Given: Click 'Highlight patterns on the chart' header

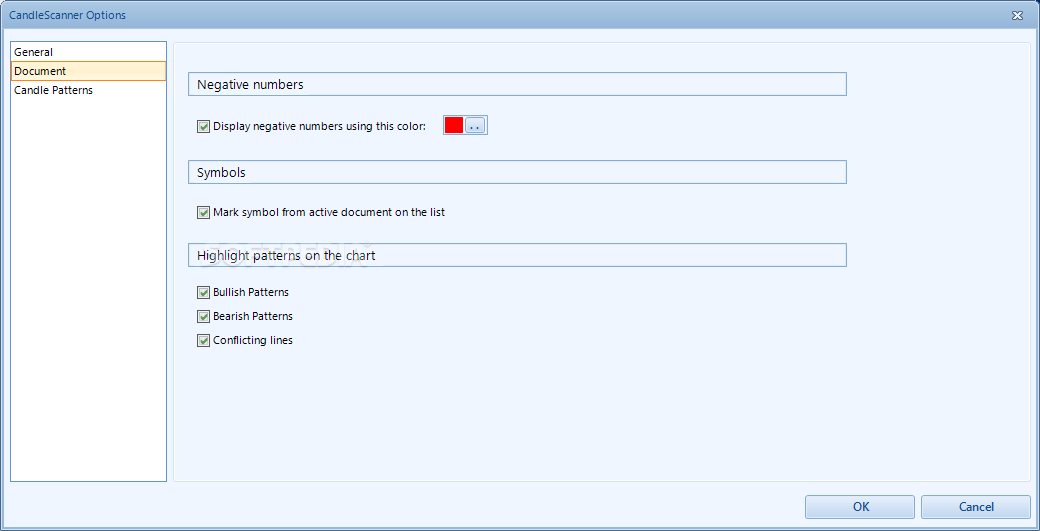Looking at the screenshot, I should 517,255.
